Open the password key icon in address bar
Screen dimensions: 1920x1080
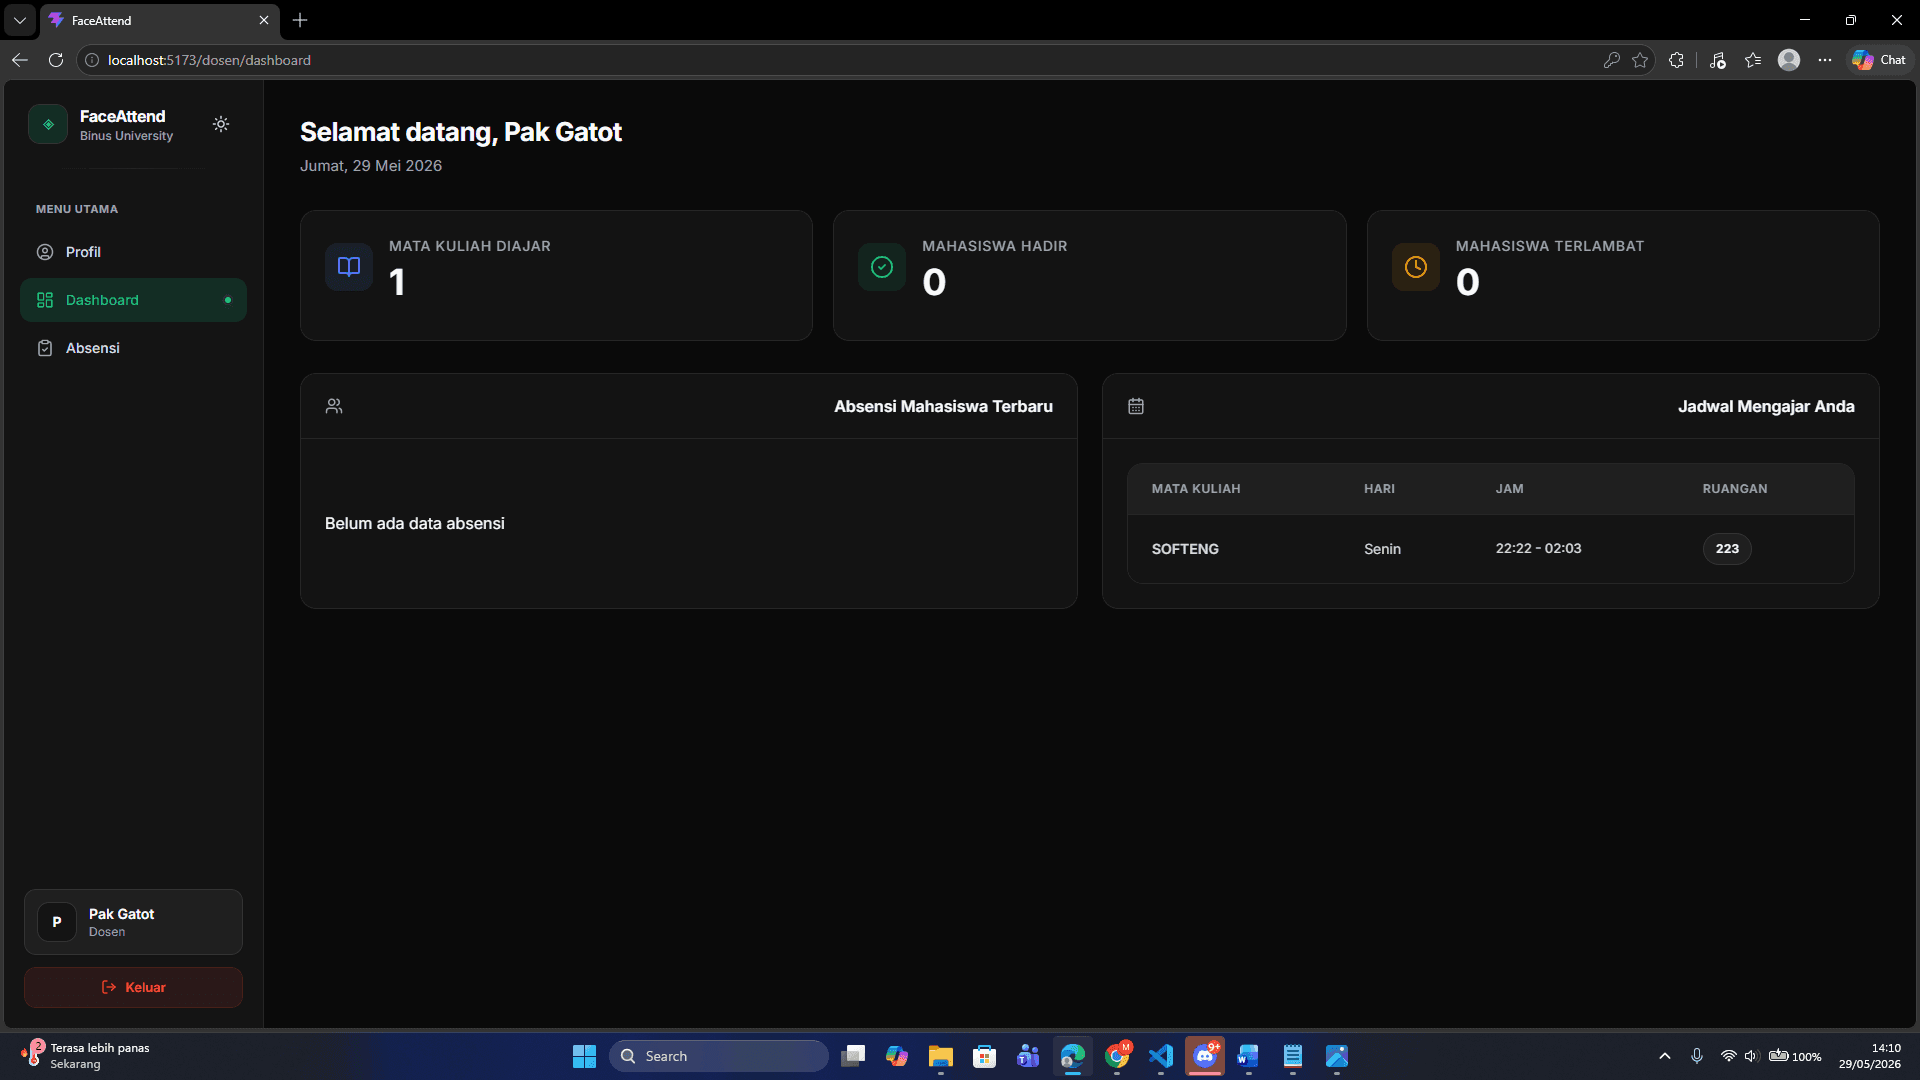(x=1611, y=60)
